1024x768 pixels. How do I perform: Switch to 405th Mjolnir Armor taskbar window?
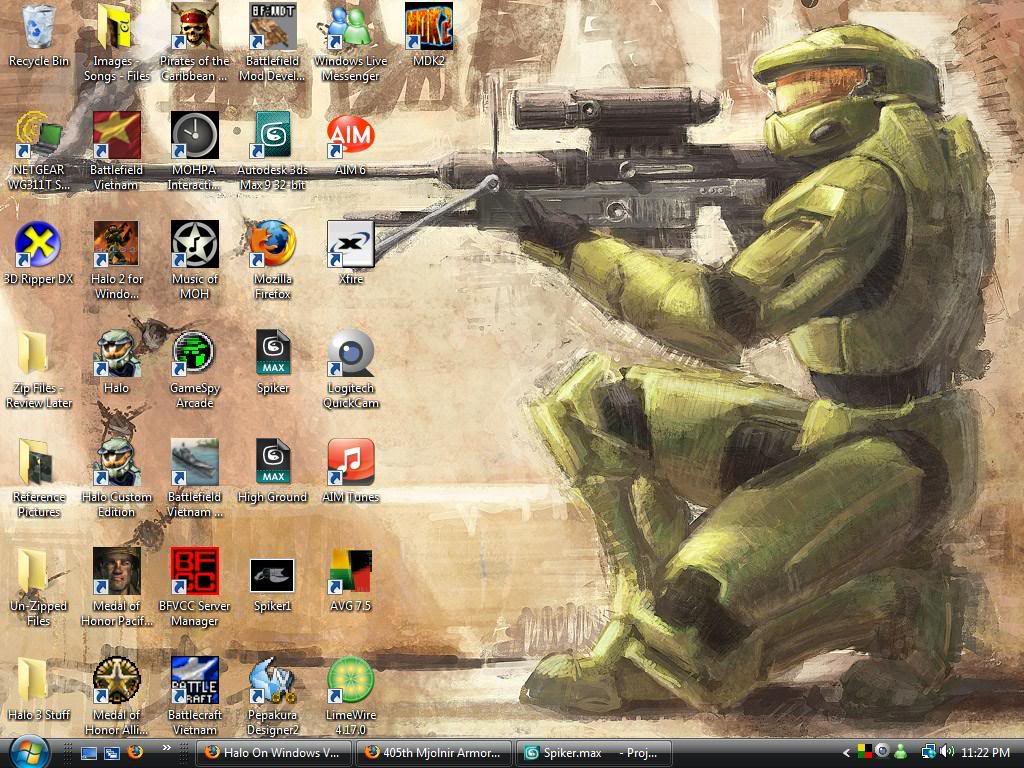(434, 752)
